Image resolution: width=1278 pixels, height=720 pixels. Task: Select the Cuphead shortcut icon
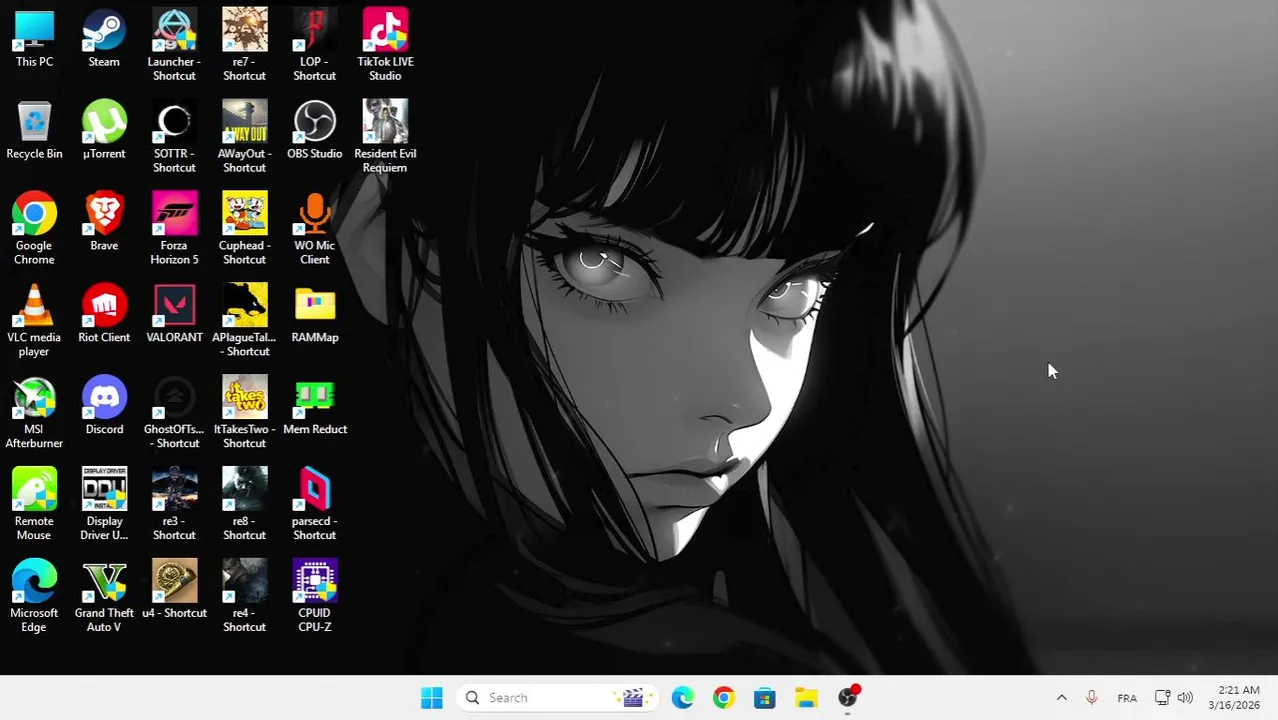pyautogui.click(x=244, y=229)
